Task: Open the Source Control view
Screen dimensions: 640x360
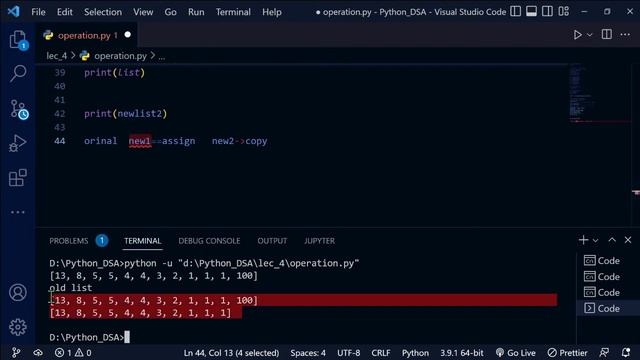Action: click(19, 109)
